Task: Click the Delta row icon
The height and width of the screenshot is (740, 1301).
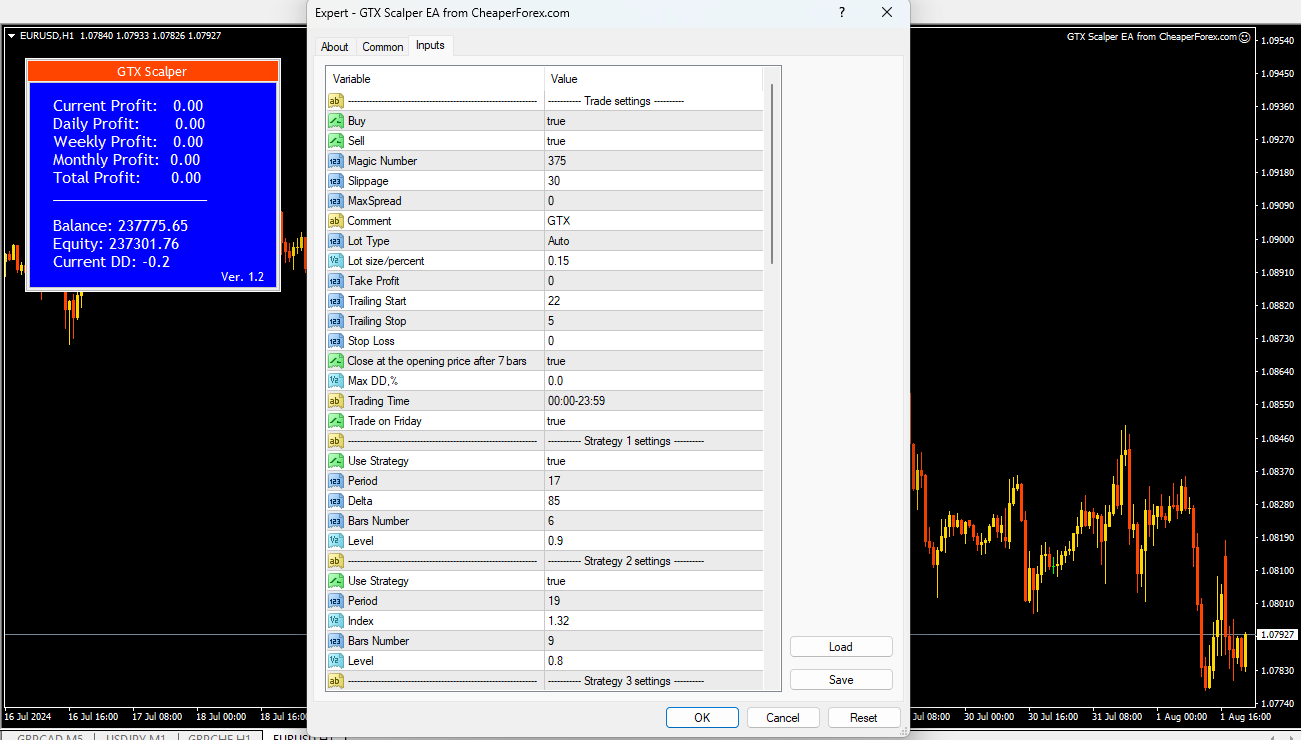Action: click(x=336, y=501)
